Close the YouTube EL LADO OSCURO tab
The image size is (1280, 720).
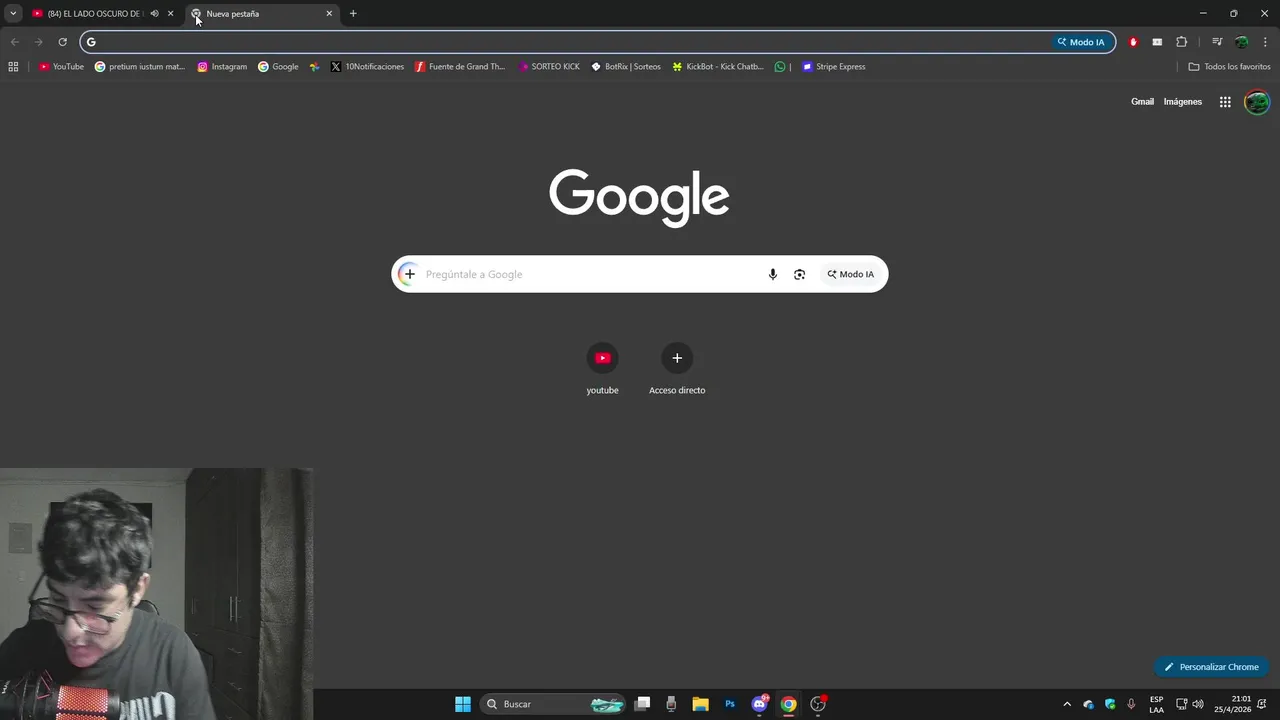point(170,14)
